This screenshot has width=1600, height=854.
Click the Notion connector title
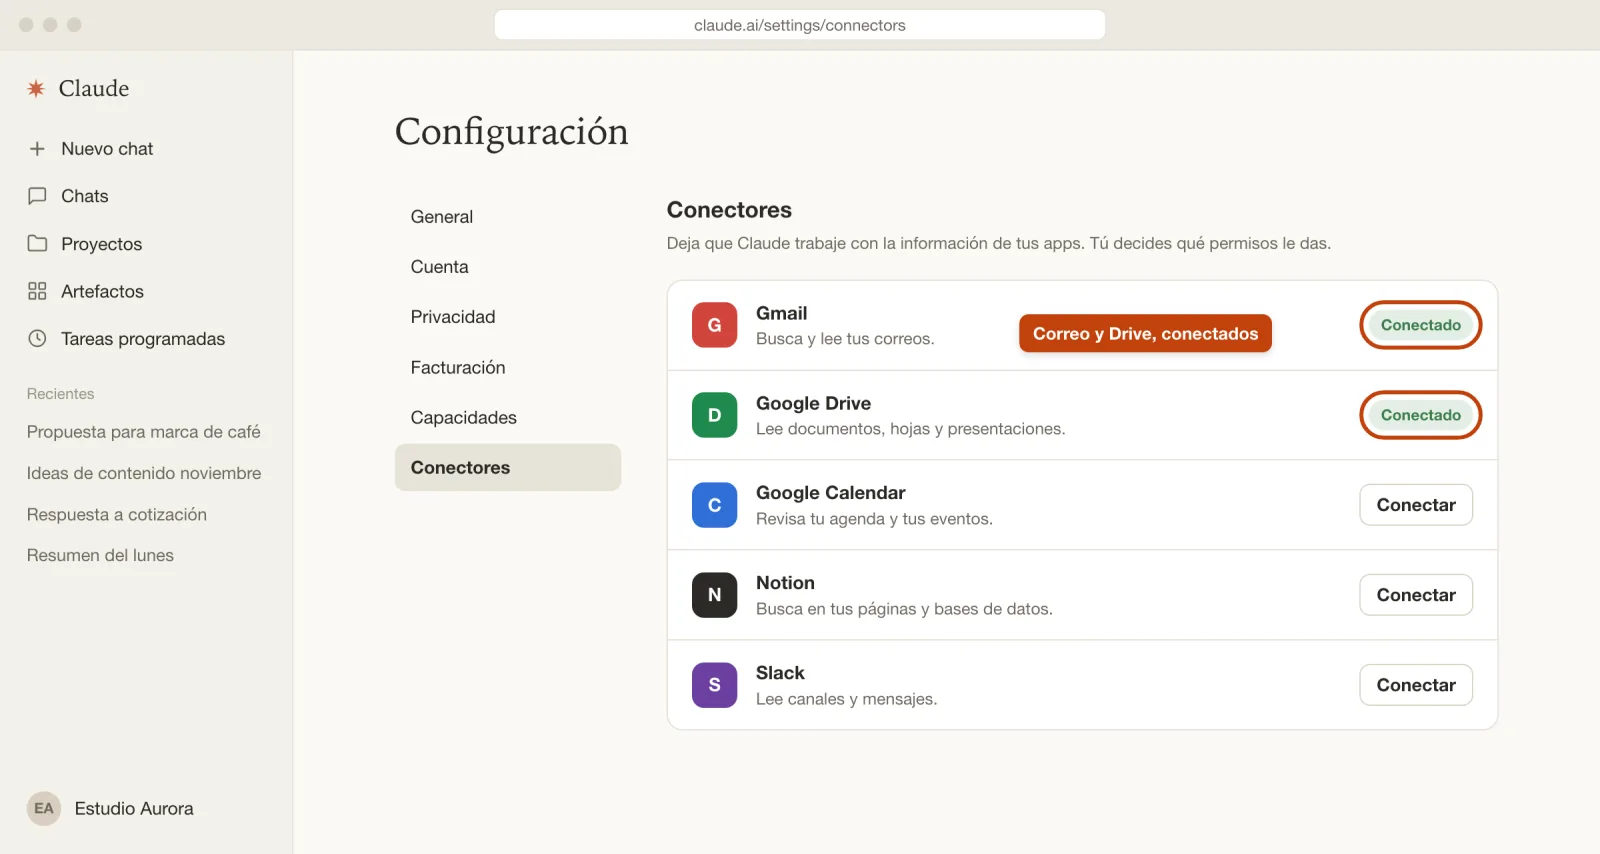click(x=785, y=583)
